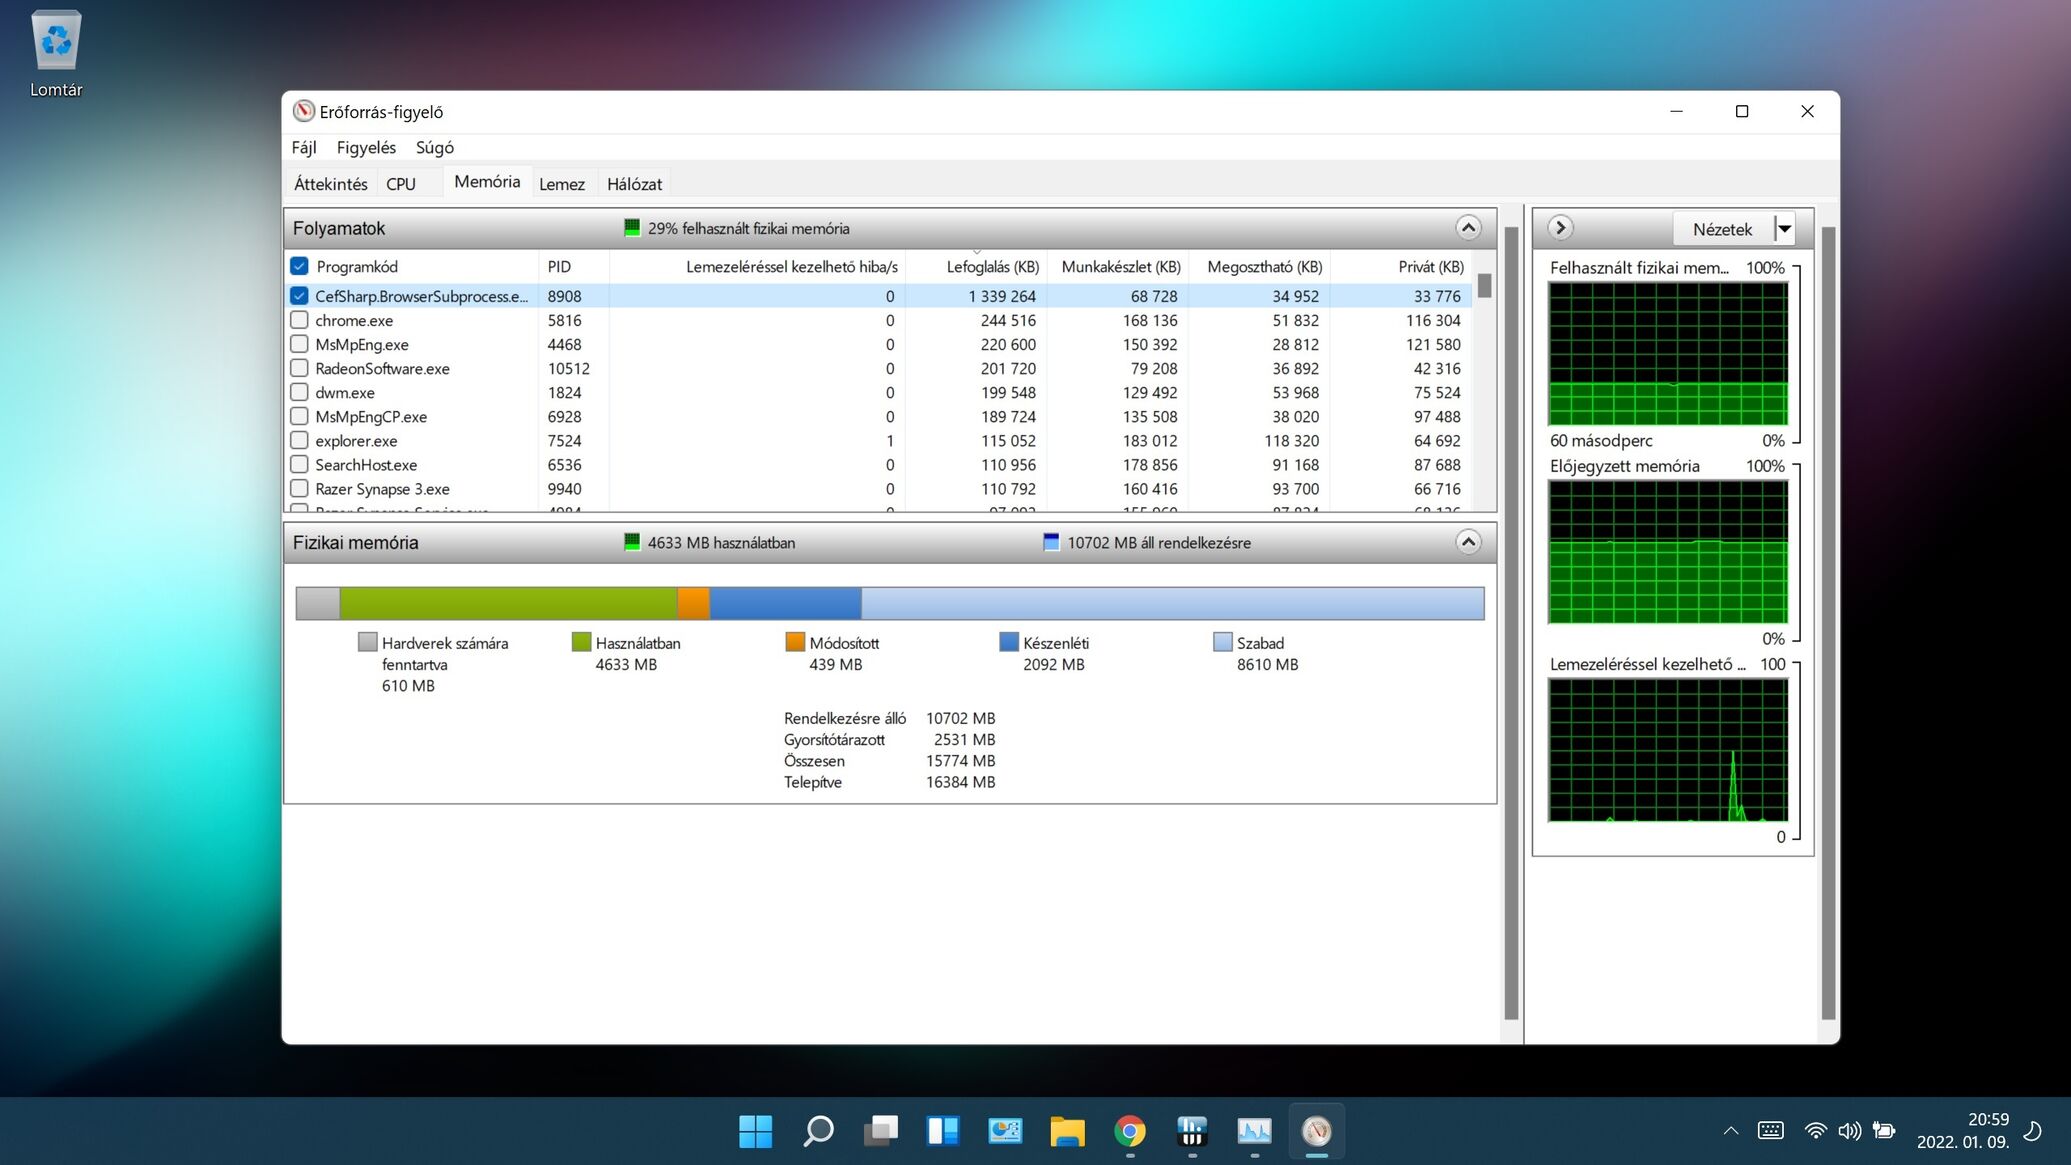This screenshot has height=1165, width=2071.
Task: Click the taskbar search magnifier icon
Action: (x=818, y=1131)
